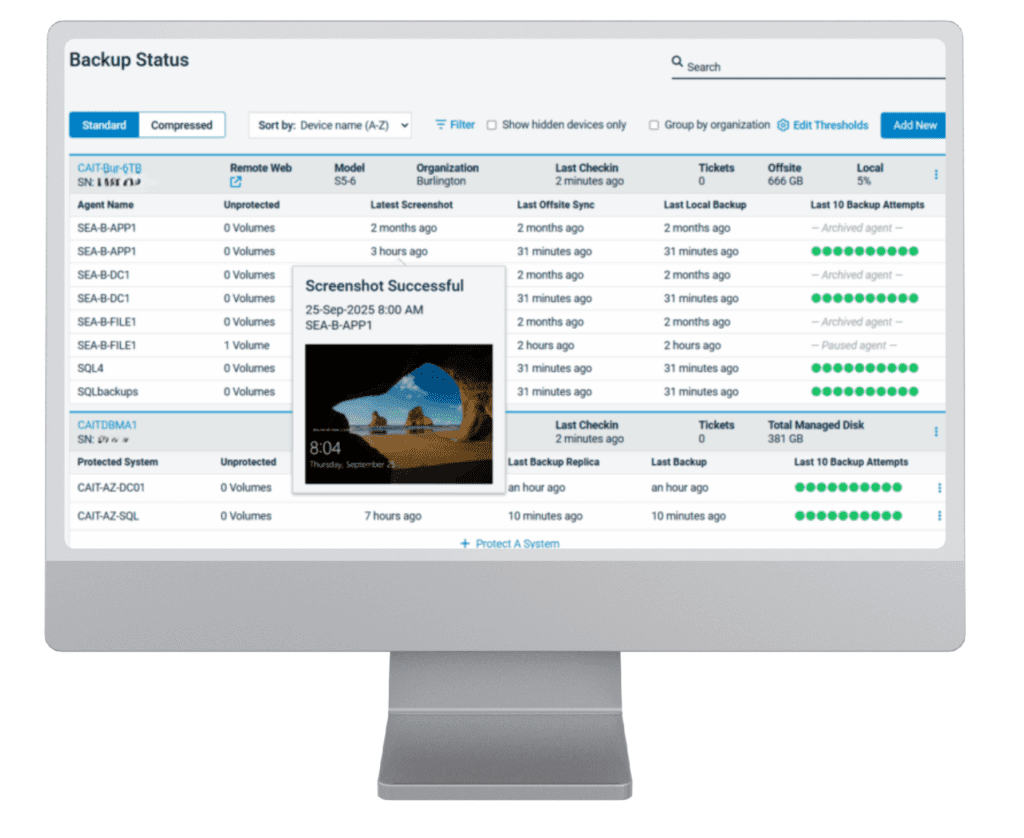The height and width of the screenshot is (838, 1024).
Task: Open Remote Web external link icon
Action: (x=236, y=182)
